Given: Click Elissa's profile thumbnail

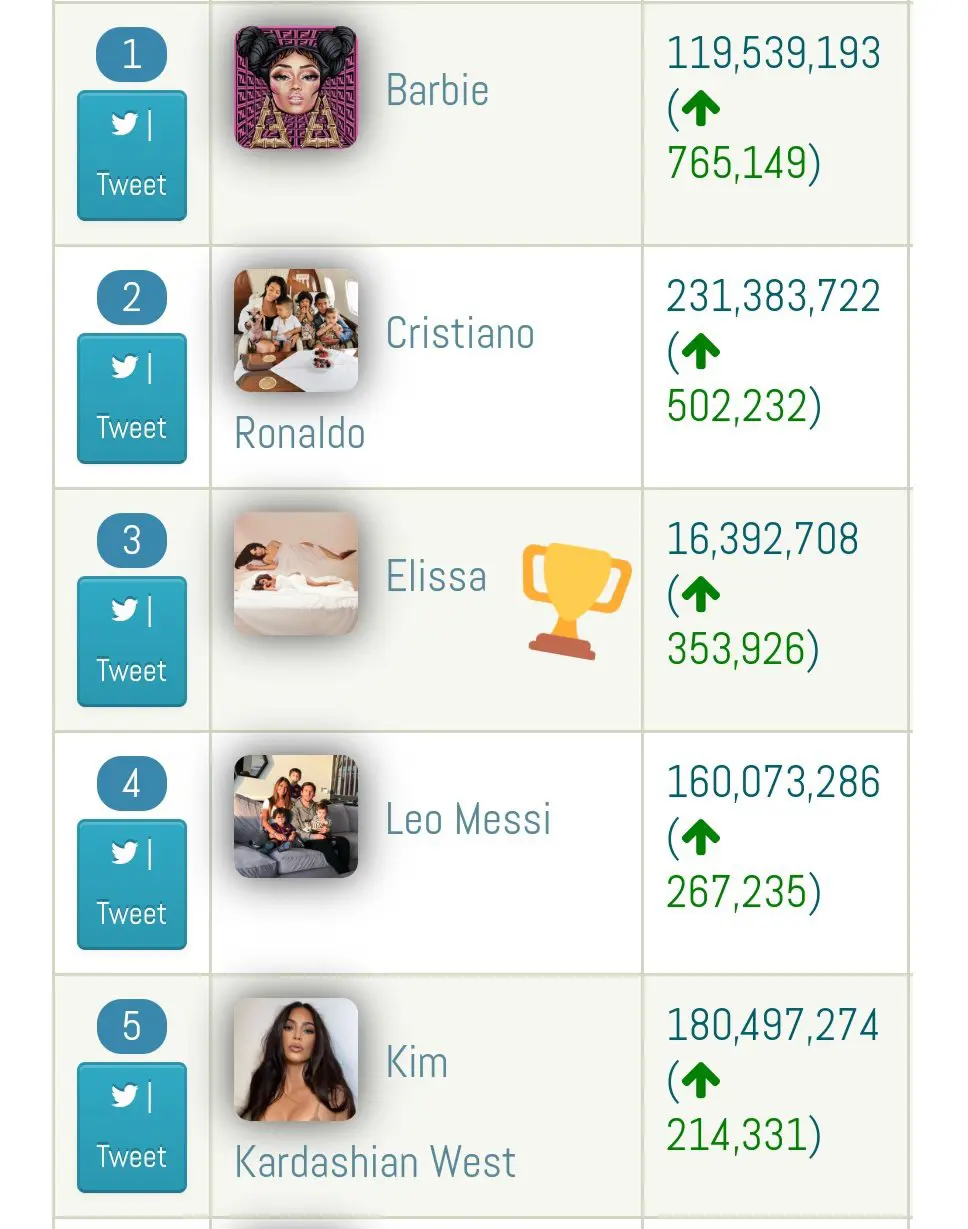Looking at the screenshot, I should [296, 574].
